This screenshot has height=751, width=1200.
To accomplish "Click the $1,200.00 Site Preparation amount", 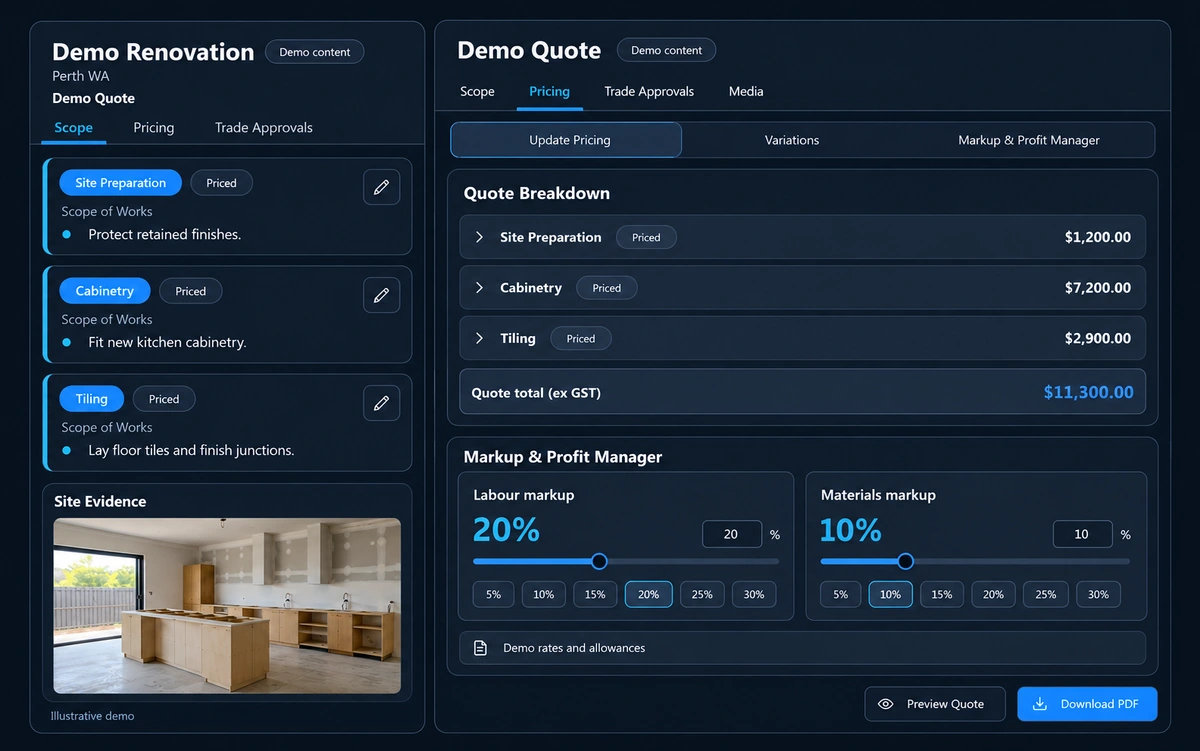I will 1098,237.
